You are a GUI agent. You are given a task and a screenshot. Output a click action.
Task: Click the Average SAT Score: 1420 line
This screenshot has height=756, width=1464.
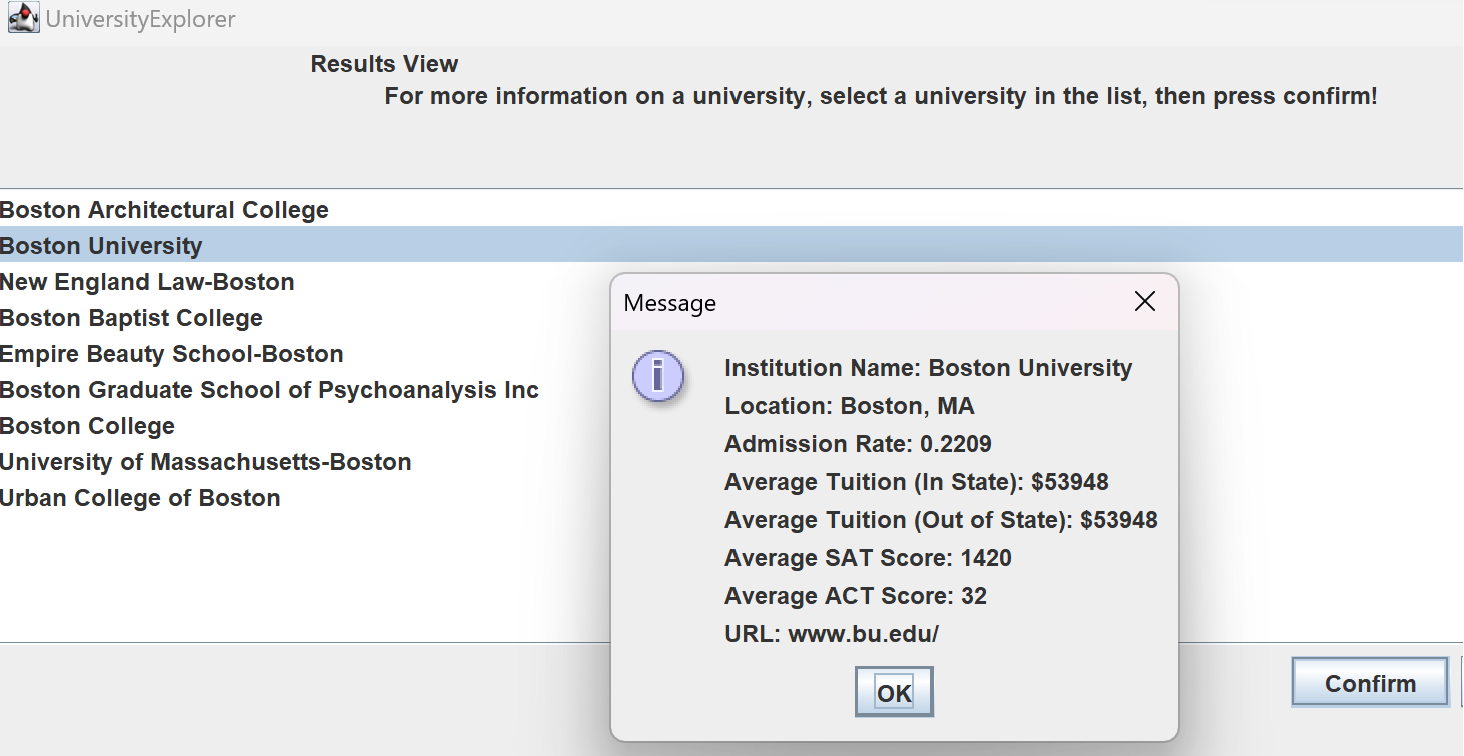coord(868,558)
